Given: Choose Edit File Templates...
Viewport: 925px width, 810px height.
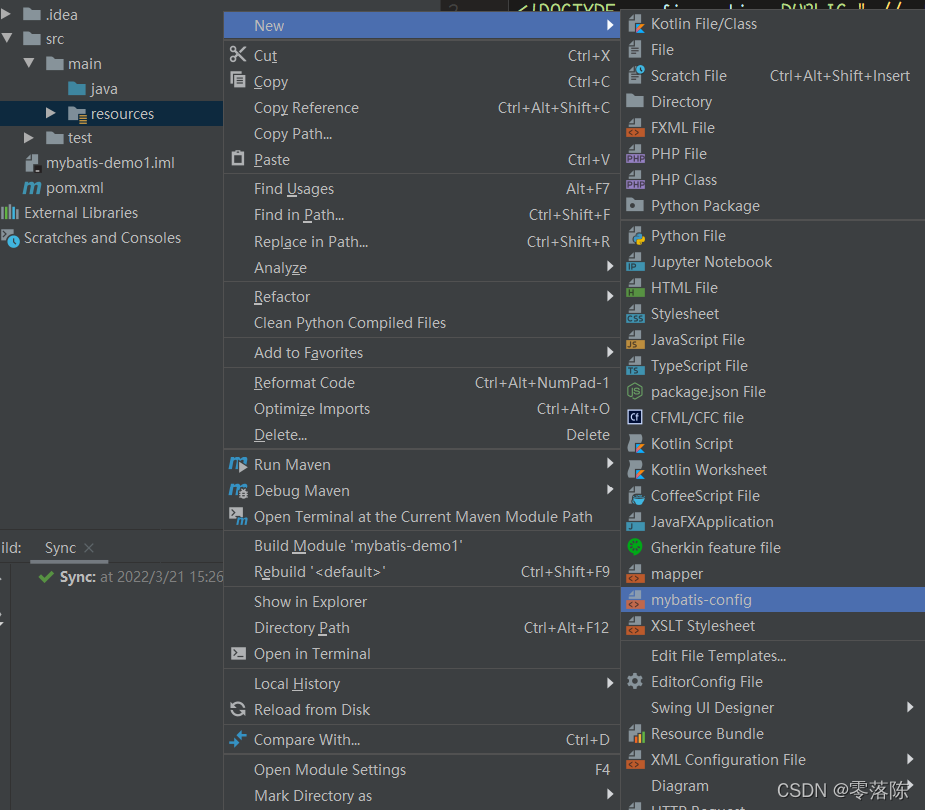Looking at the screenshot, I should click(773, 655).
